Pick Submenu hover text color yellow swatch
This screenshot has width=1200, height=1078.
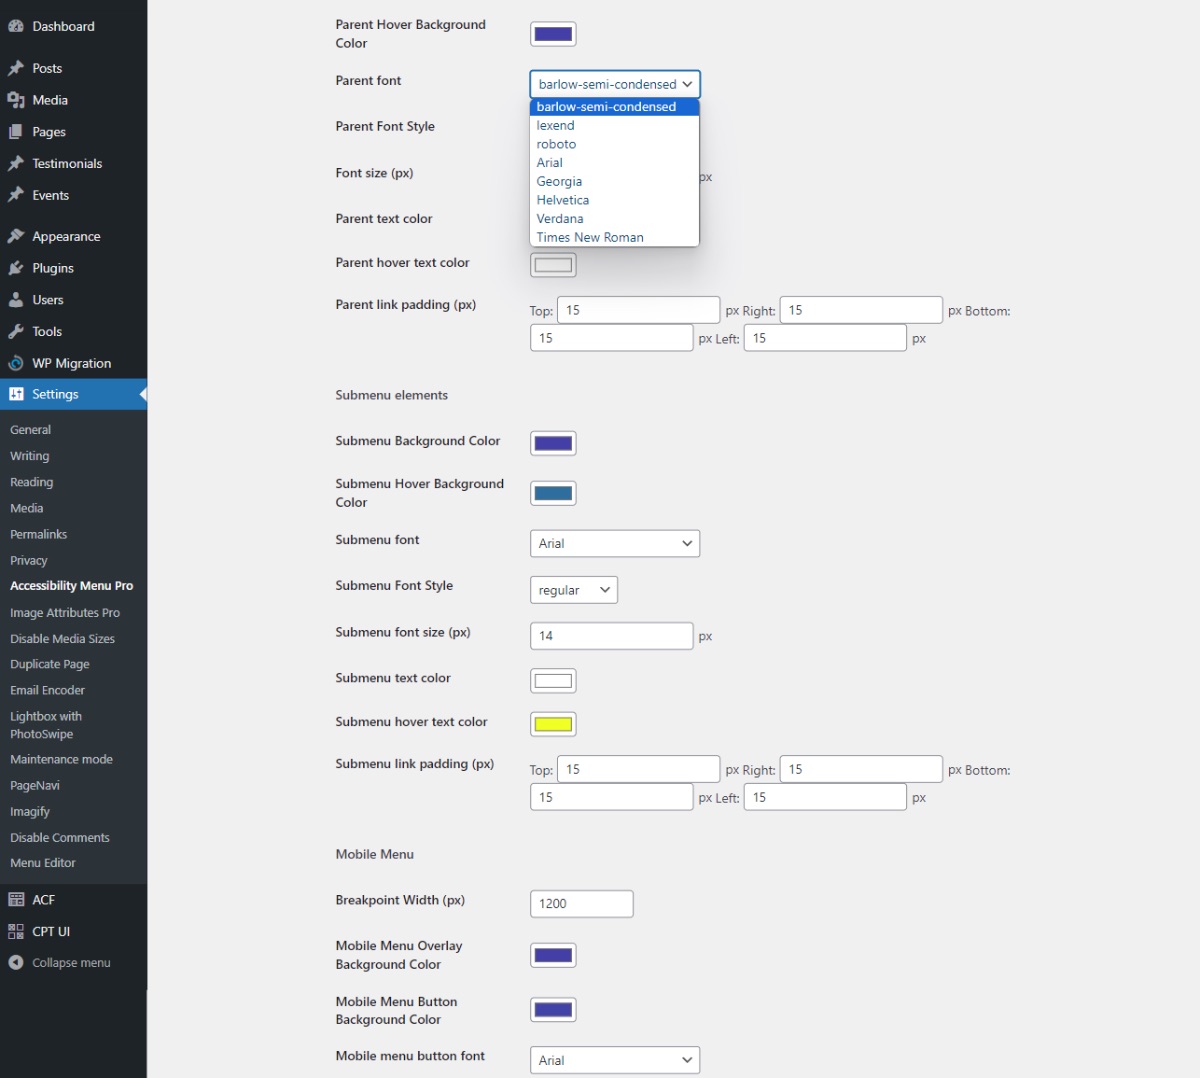(x=553, y=724)
